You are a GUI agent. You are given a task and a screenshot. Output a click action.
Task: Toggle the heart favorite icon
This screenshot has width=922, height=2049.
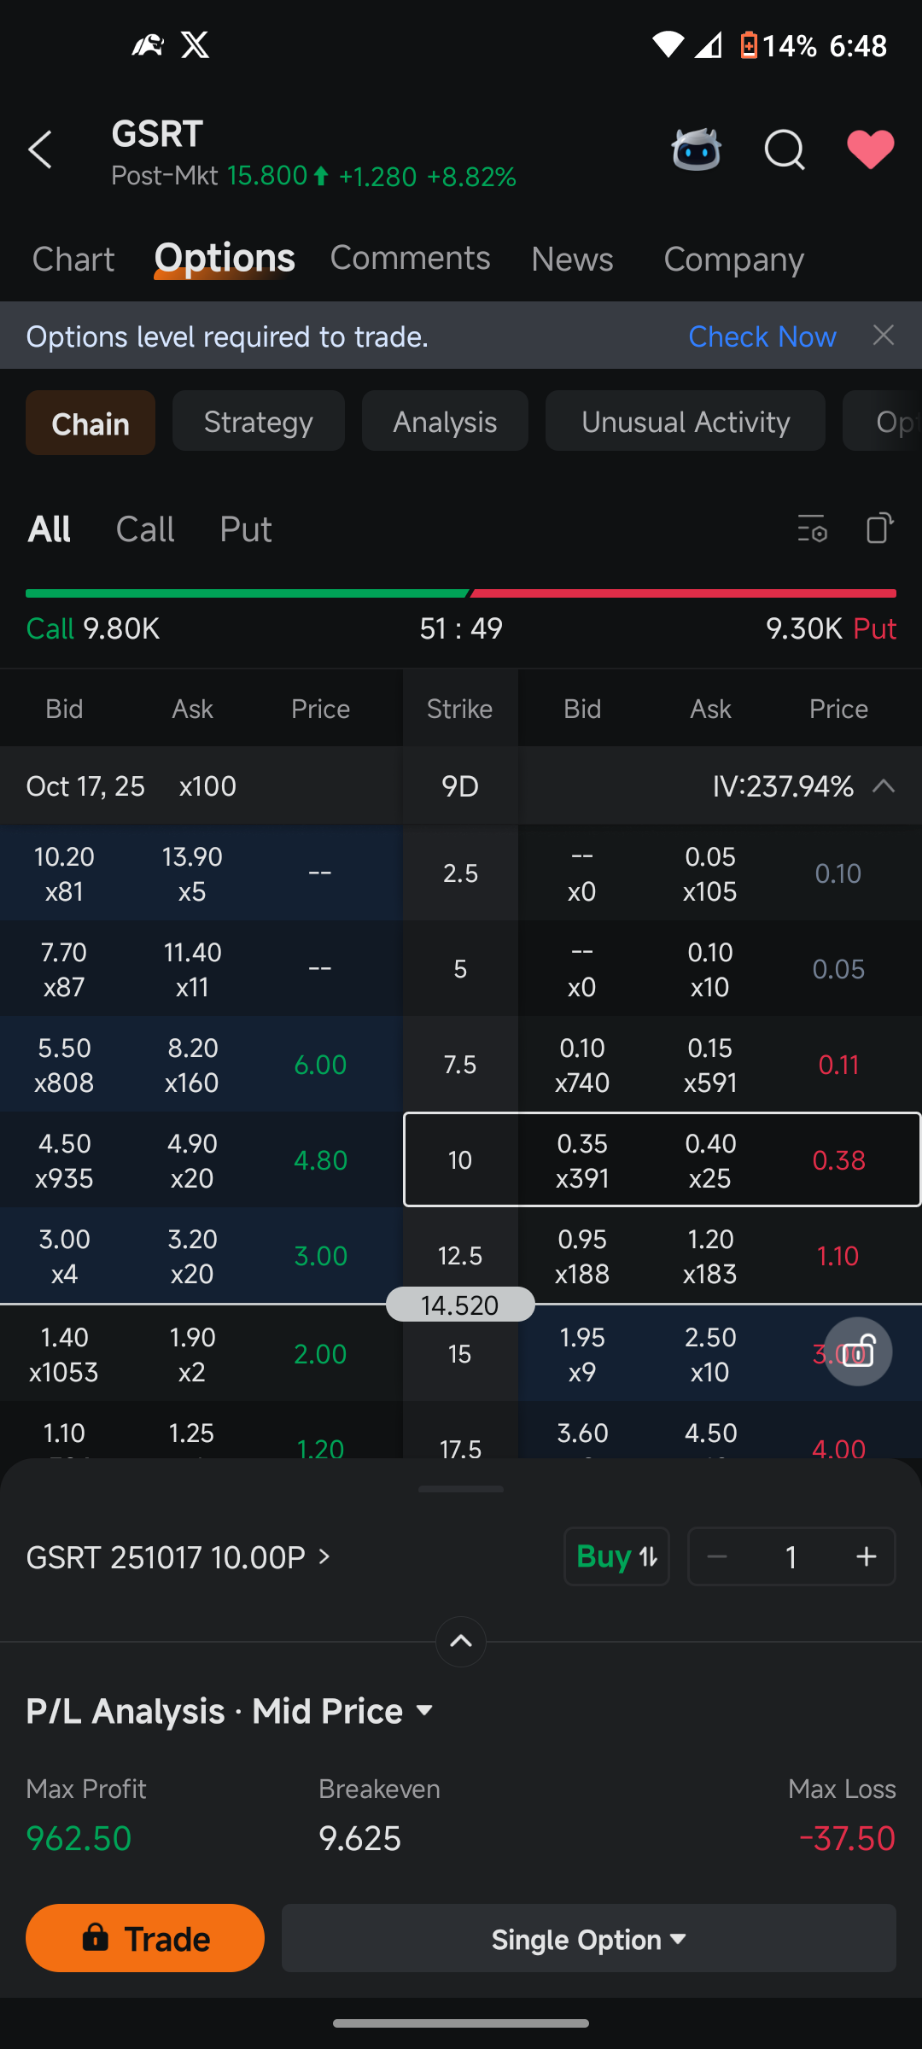(x=870, y=150)
